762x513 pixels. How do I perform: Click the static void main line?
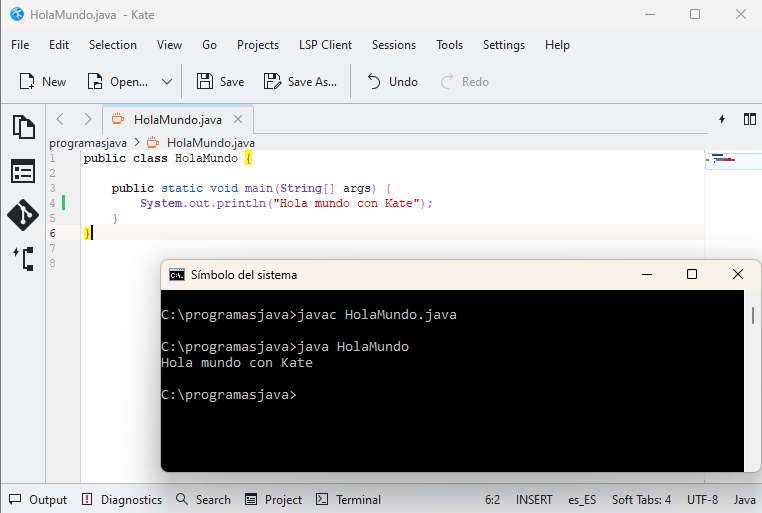(x=252, y=188)
